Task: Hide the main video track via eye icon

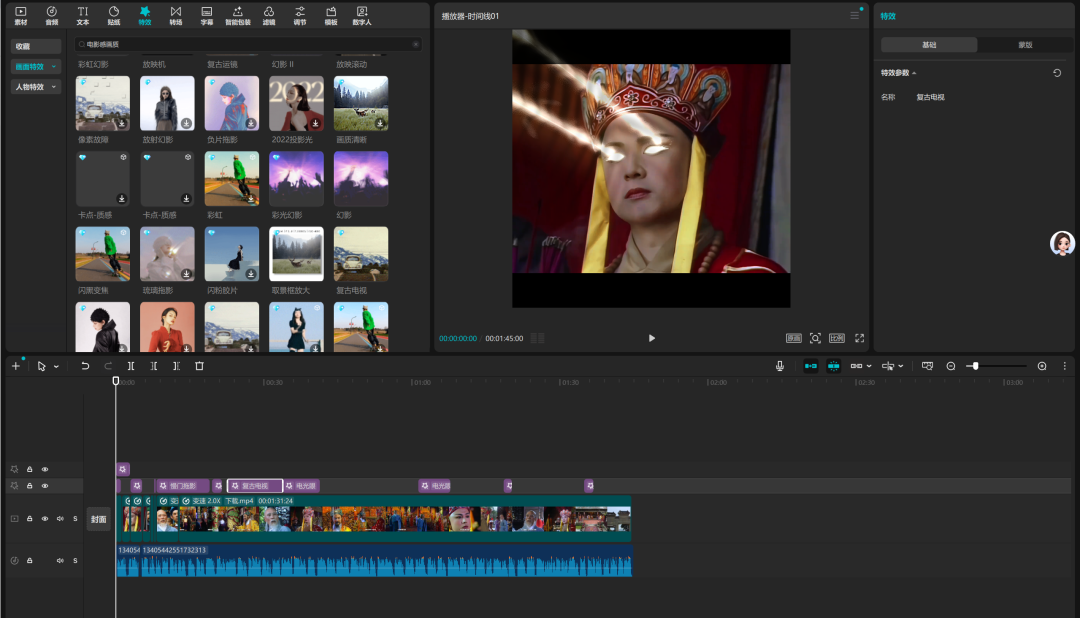Action: pos(45,519)
